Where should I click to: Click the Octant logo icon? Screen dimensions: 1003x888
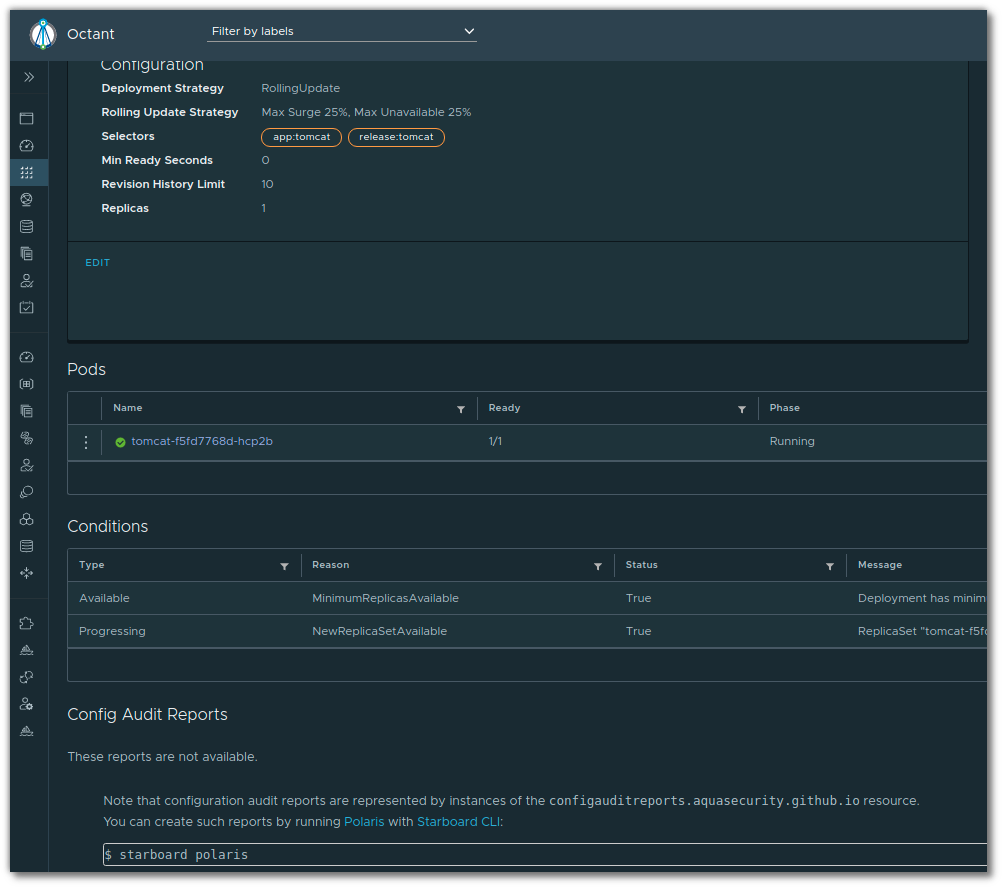[43, 34]
